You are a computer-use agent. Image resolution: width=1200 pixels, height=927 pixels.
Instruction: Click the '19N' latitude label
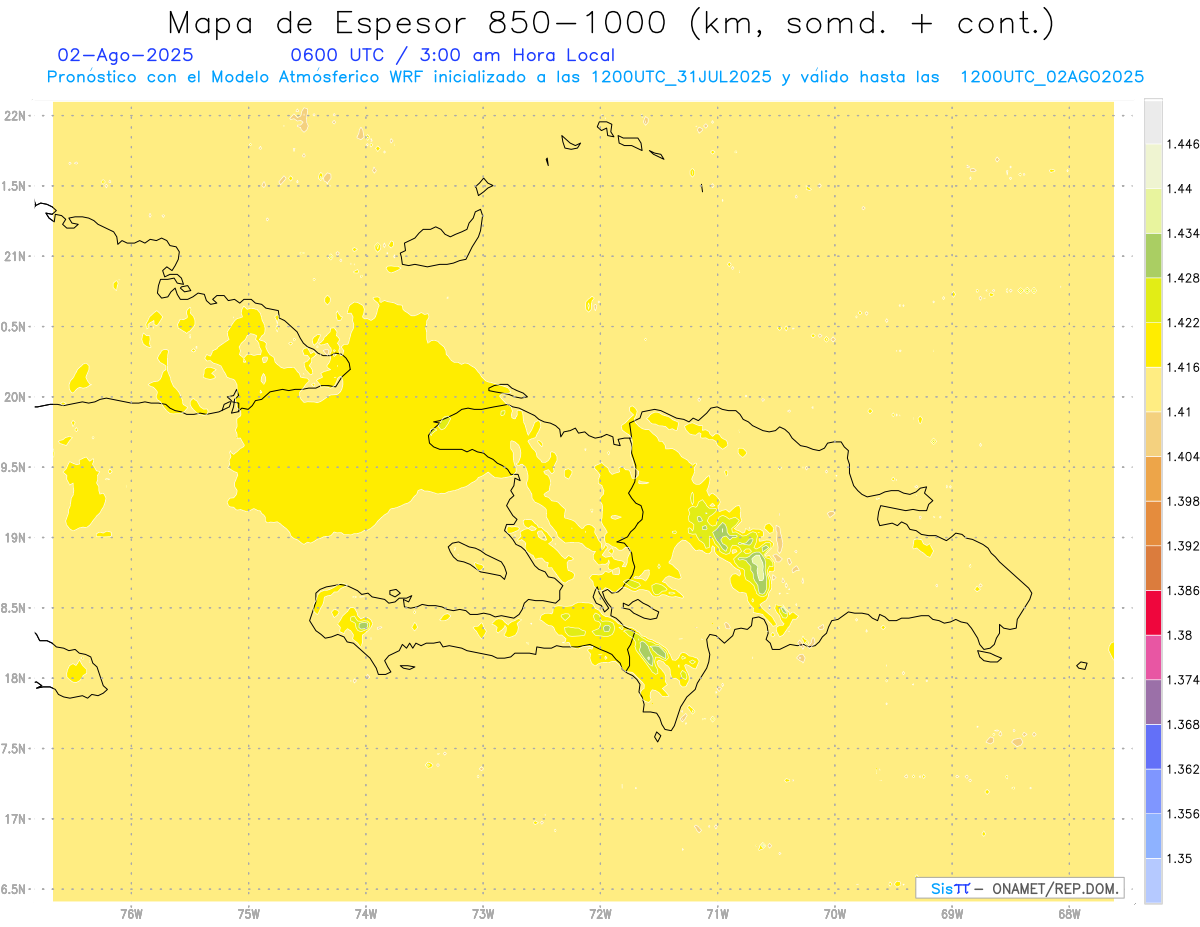15,538
